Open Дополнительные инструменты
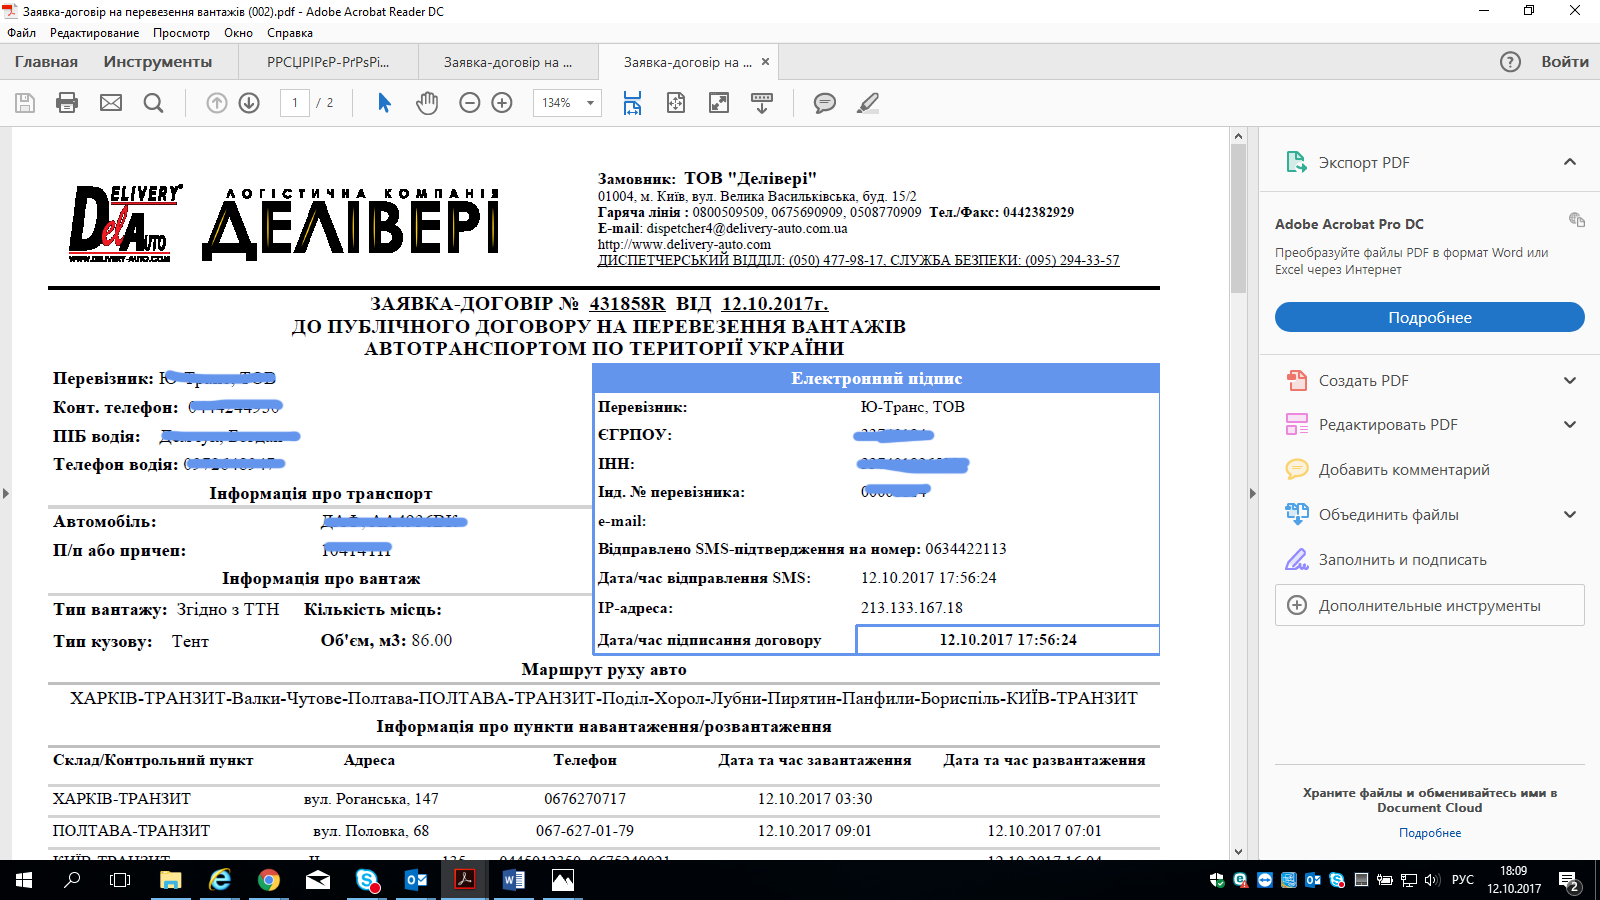The height and width of the screenshot is (900, 1600). point(1430,605)
